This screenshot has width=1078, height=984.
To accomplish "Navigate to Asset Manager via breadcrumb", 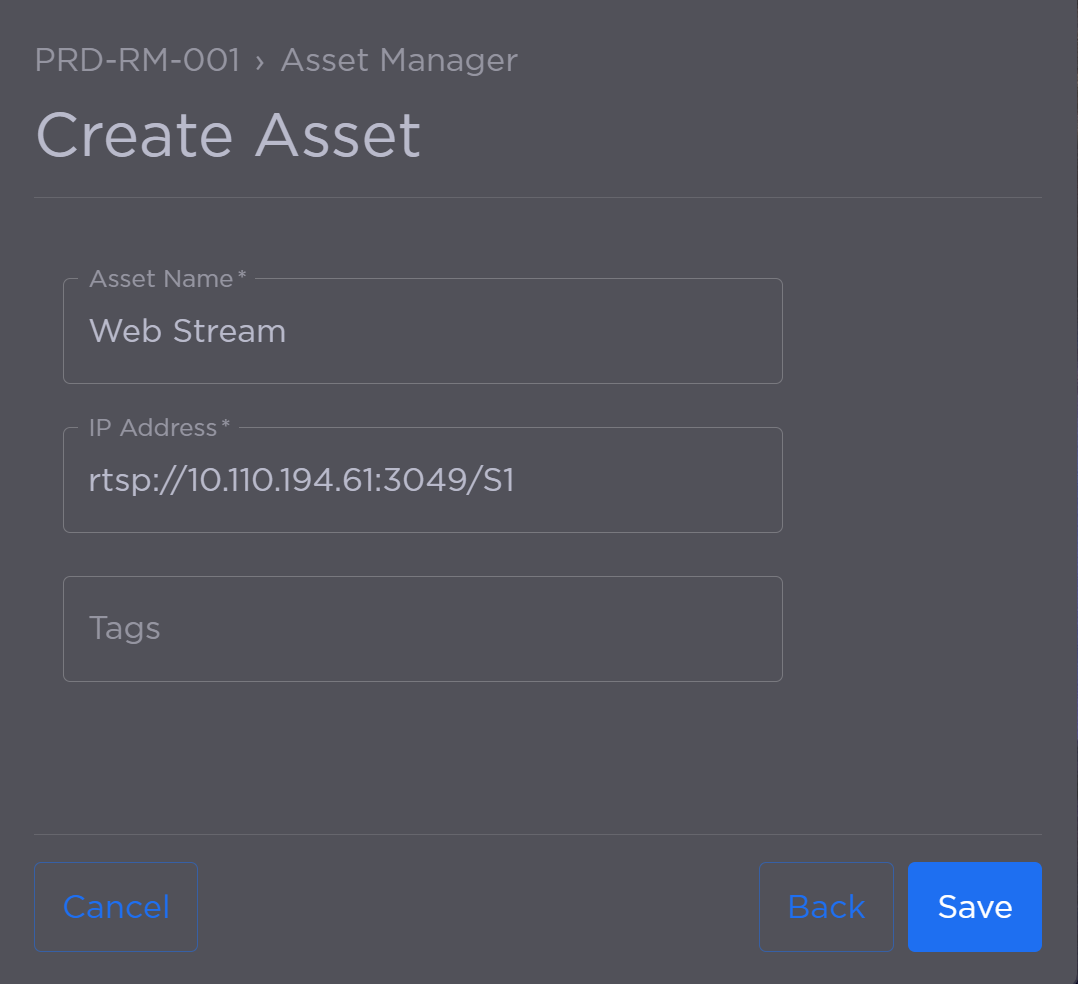I will pos(398,60).
